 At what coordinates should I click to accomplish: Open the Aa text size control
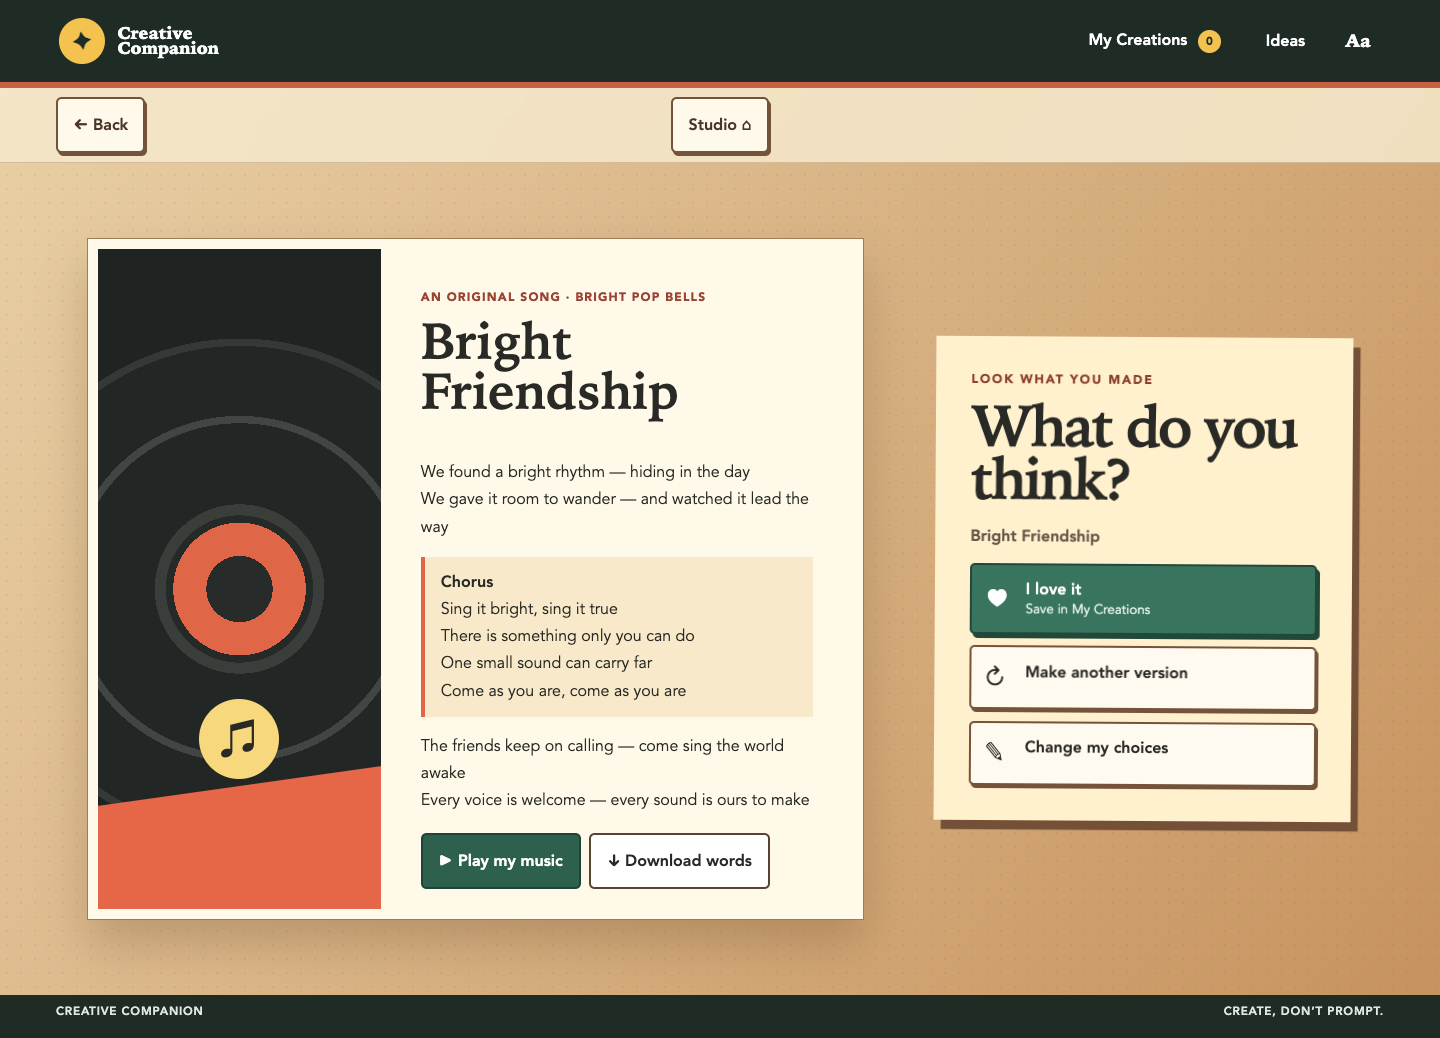(1357, 41)
